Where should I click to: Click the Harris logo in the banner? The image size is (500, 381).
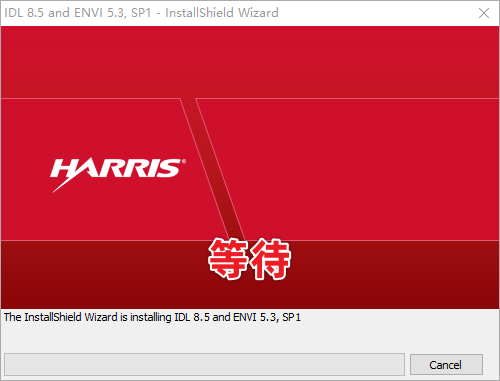coord(118,175)
